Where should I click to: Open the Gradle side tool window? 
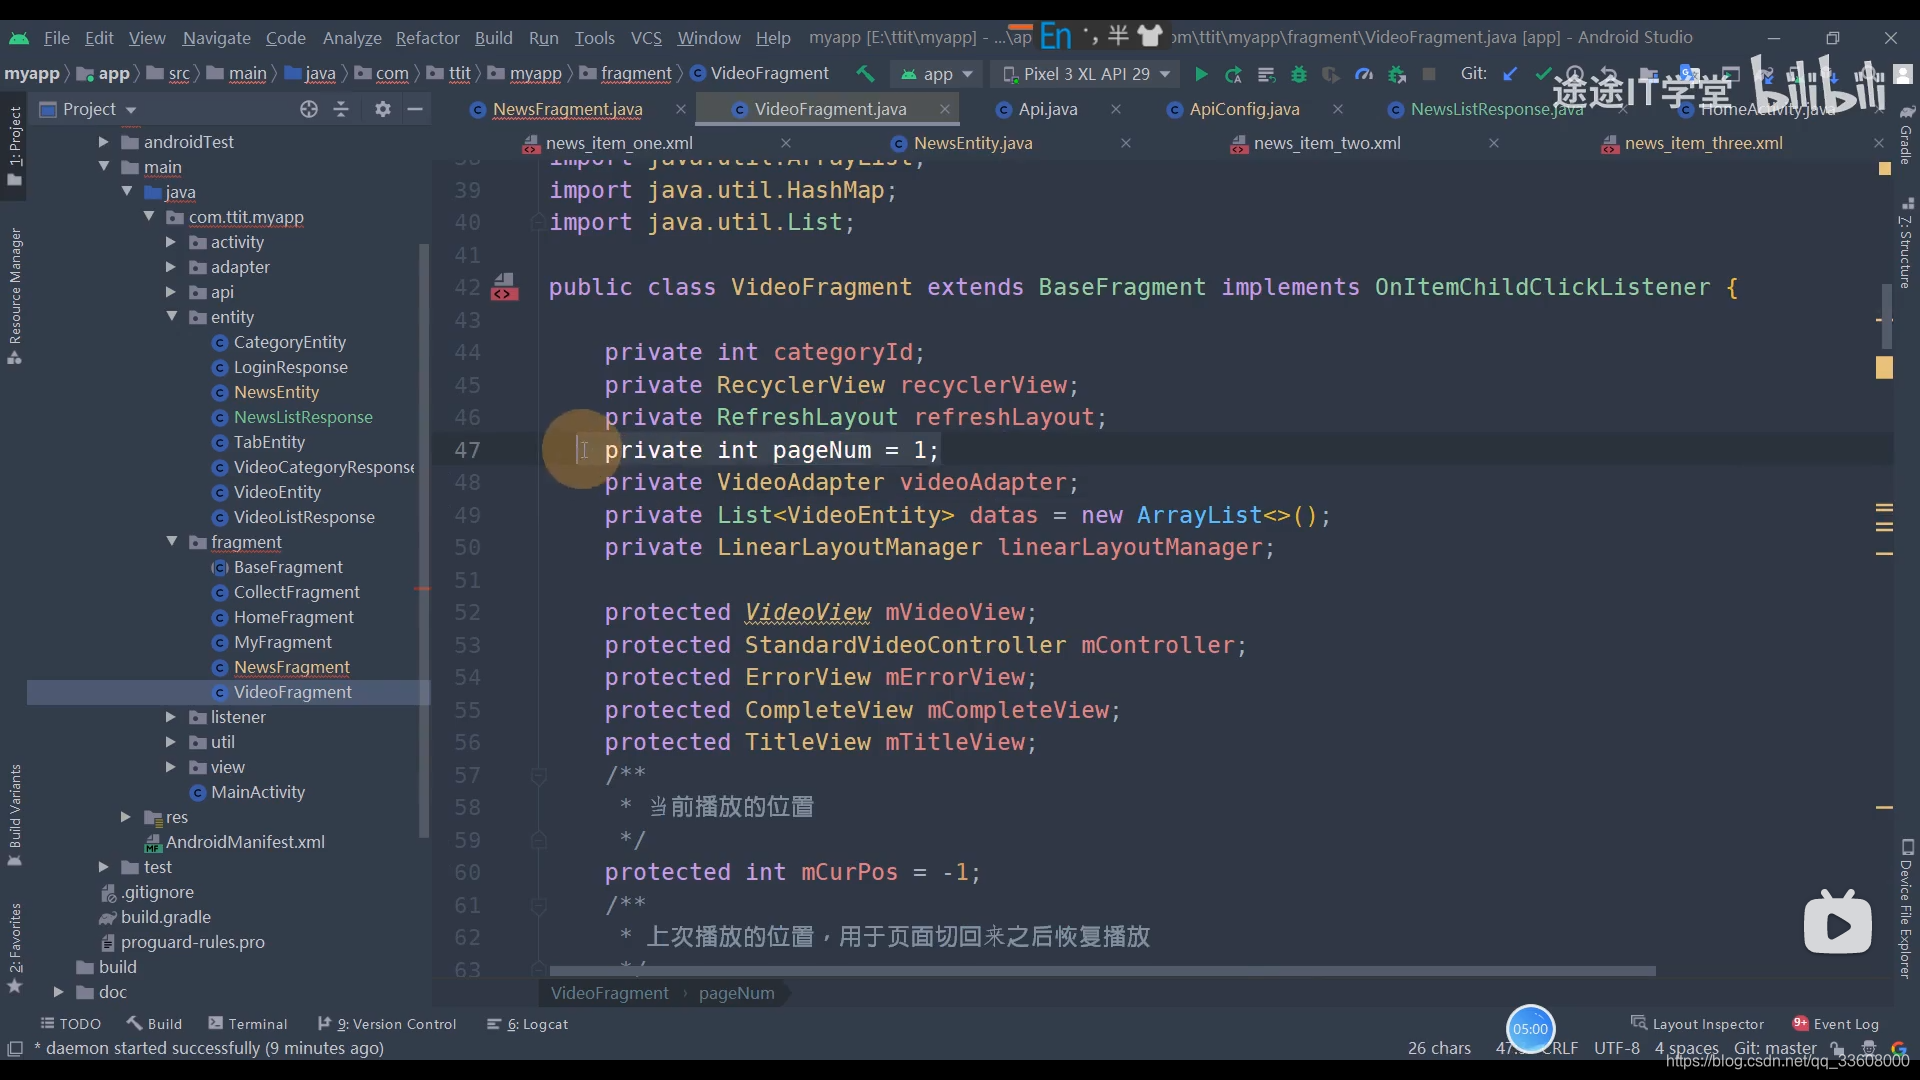[1906, 135]
